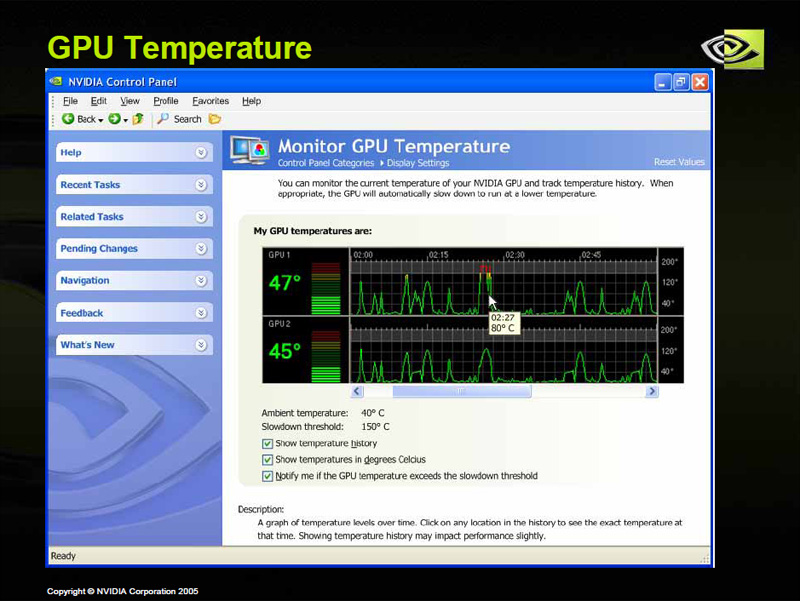Expand the Recent Tasks panel chevron
800x601 pixels.
[201, 185]
